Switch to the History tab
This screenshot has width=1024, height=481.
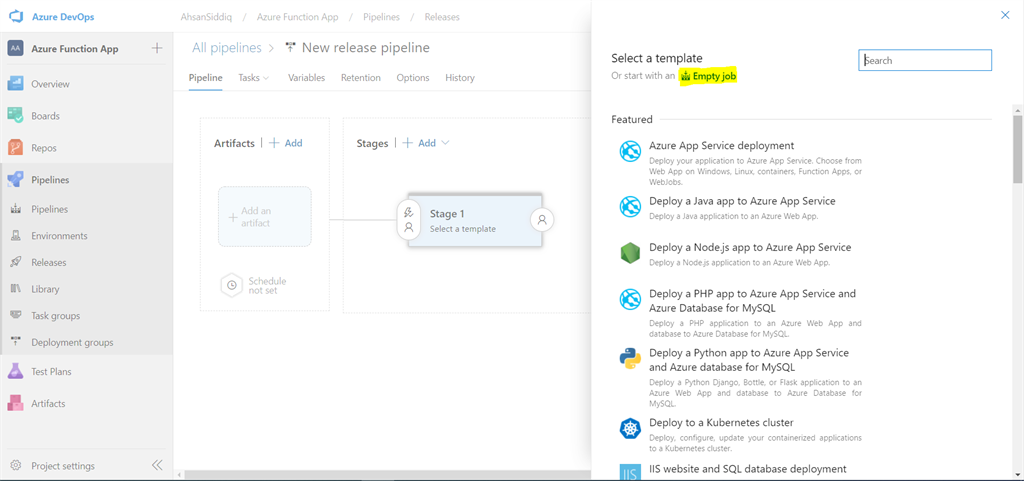click(460, 78)
